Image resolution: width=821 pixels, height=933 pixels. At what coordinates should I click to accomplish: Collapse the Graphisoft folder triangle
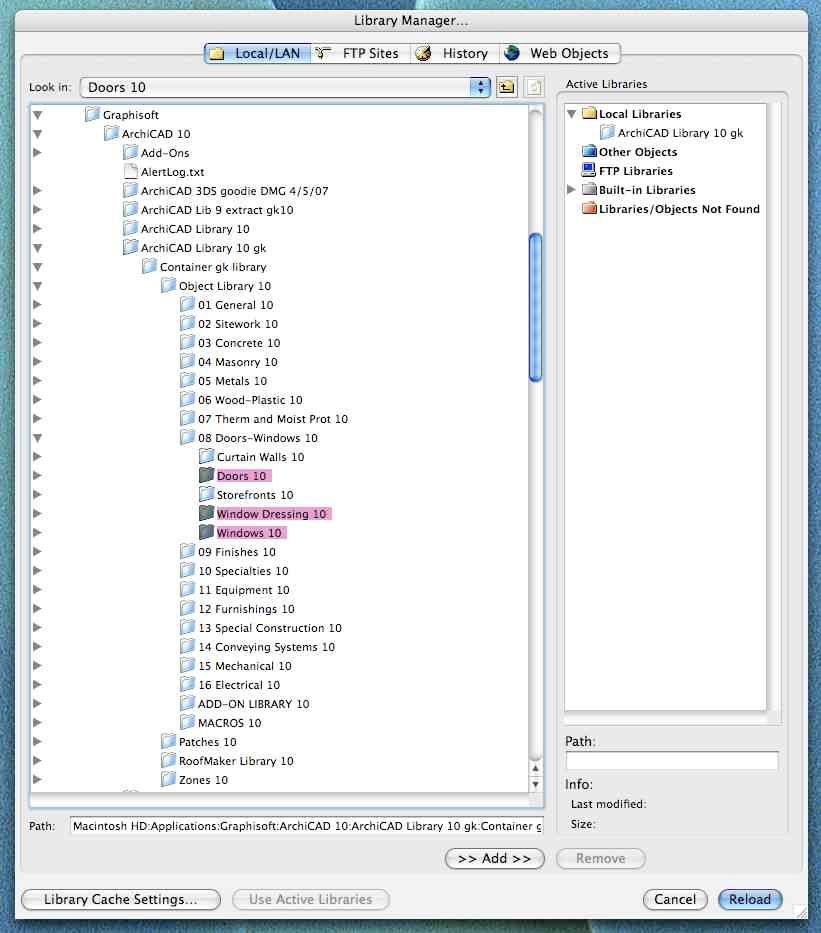click(37, 115)
